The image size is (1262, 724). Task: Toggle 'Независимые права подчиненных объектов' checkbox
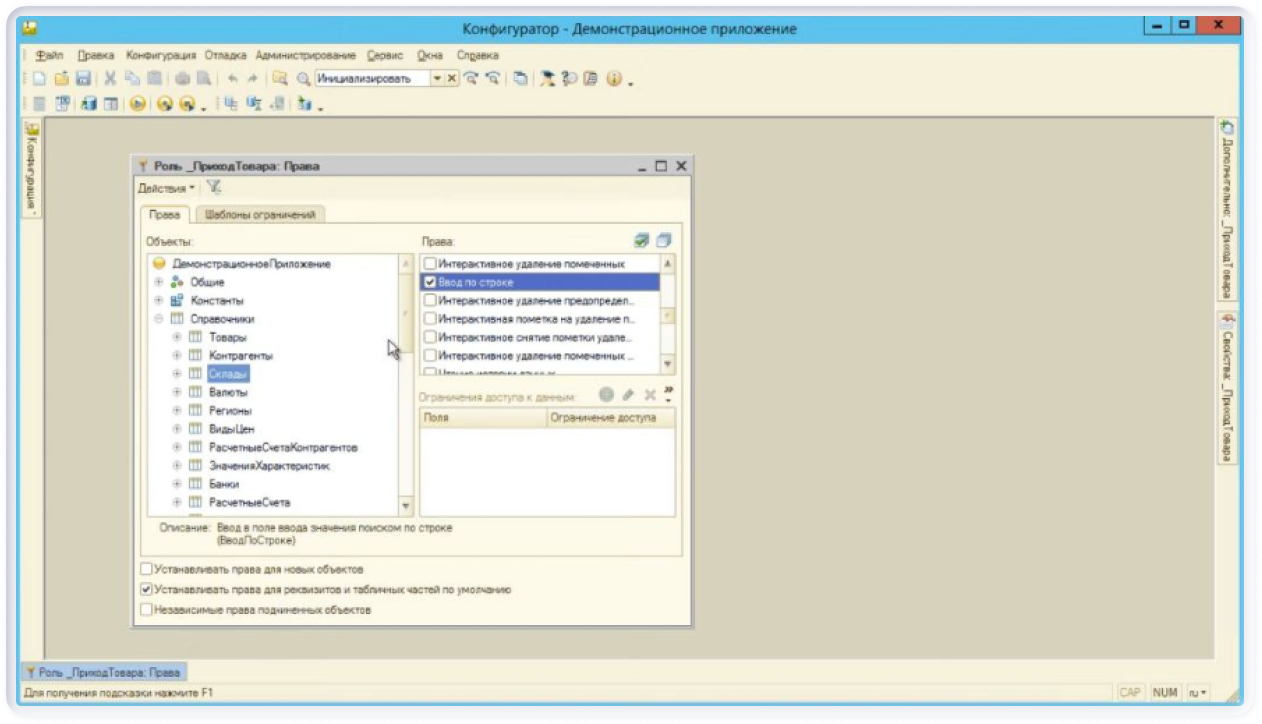147,609
